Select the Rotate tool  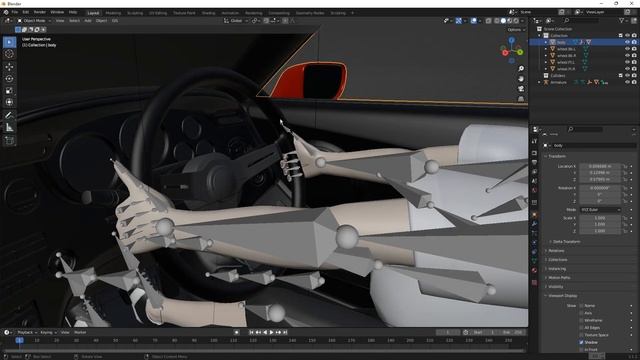tap(9, 78)
